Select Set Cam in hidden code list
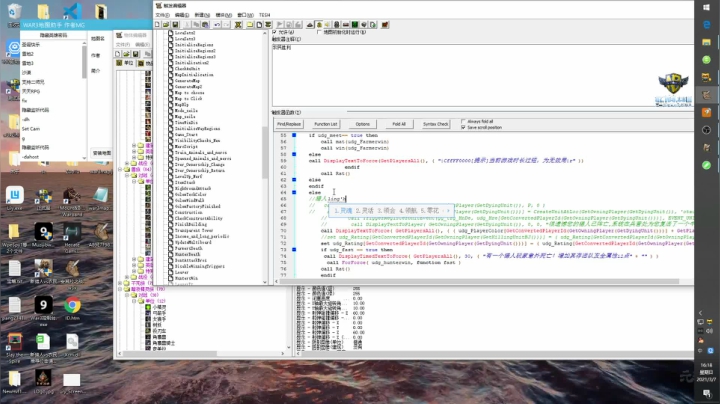The width and height of the screenshot is (720, 404). (31, 129)
